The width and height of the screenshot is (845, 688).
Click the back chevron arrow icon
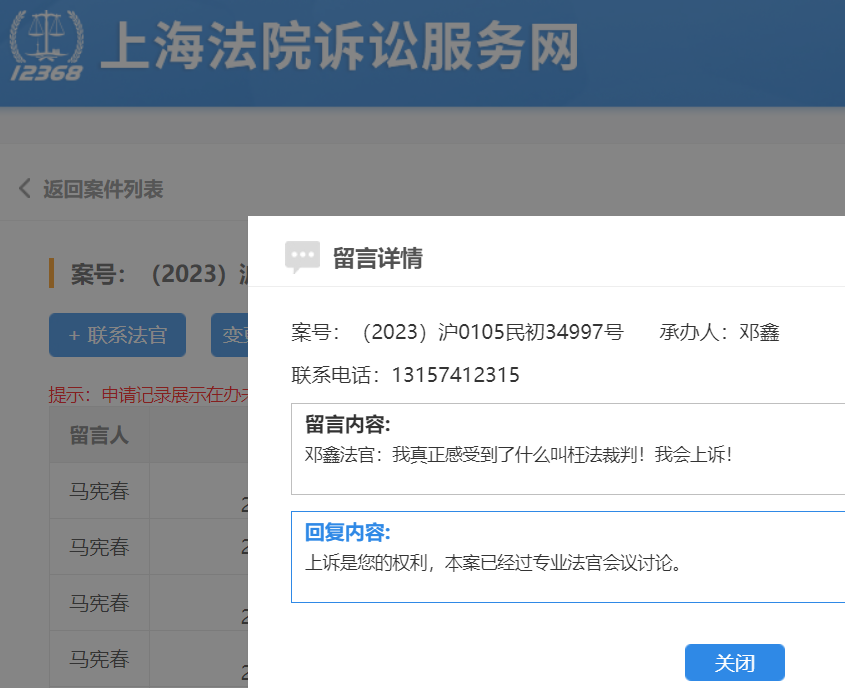click(25, 188)
